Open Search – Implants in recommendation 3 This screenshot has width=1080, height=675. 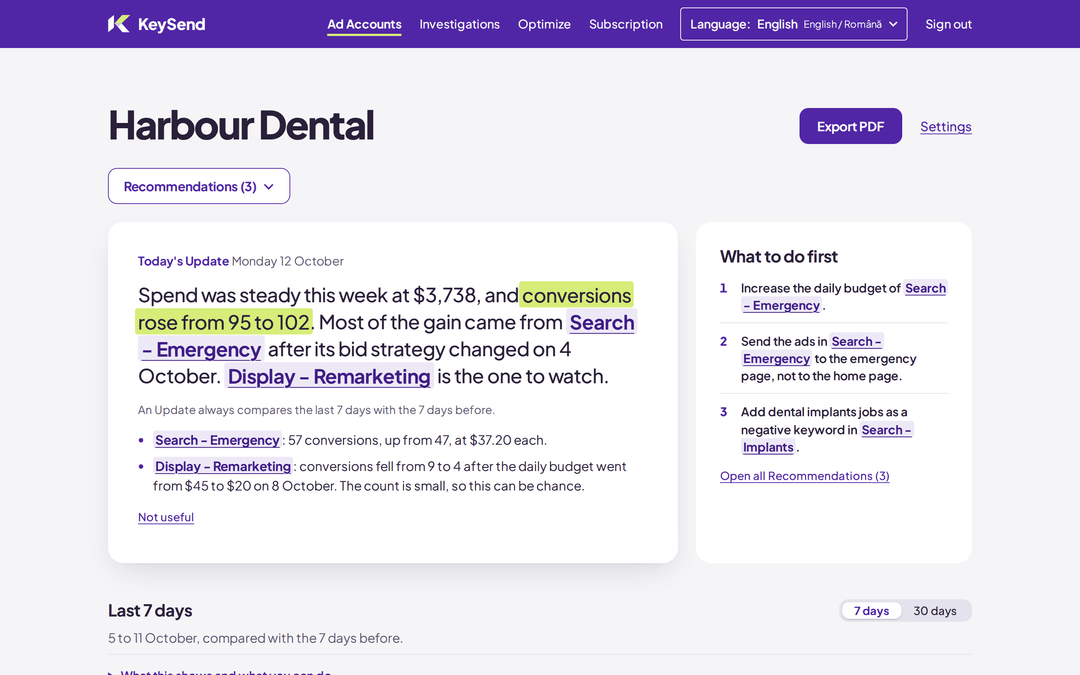886,430
